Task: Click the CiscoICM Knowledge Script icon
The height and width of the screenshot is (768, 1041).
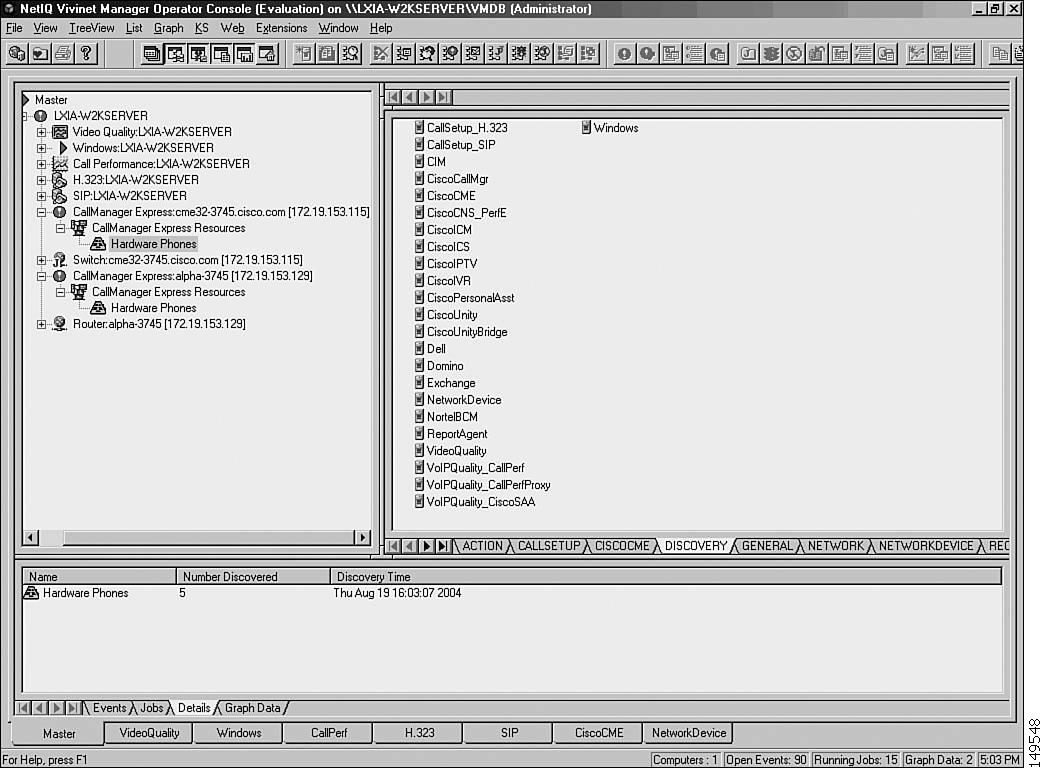Action: pos(419,230)
